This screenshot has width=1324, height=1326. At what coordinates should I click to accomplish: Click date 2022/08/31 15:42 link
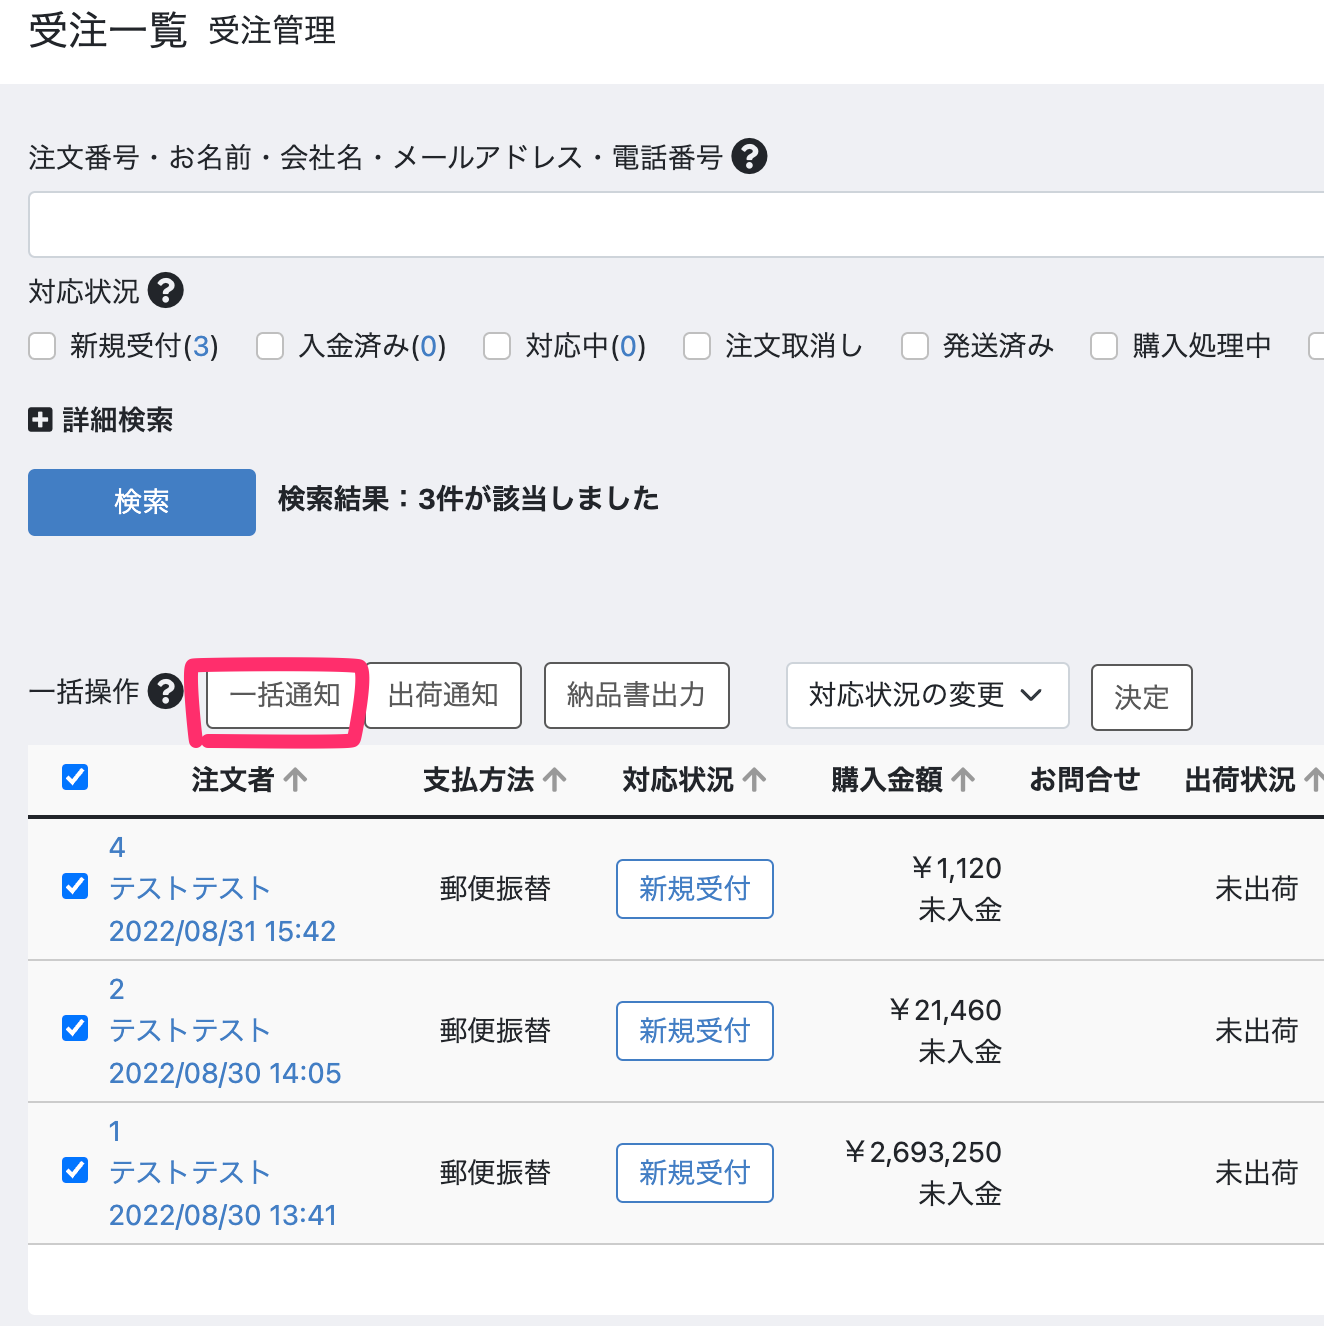222,931
